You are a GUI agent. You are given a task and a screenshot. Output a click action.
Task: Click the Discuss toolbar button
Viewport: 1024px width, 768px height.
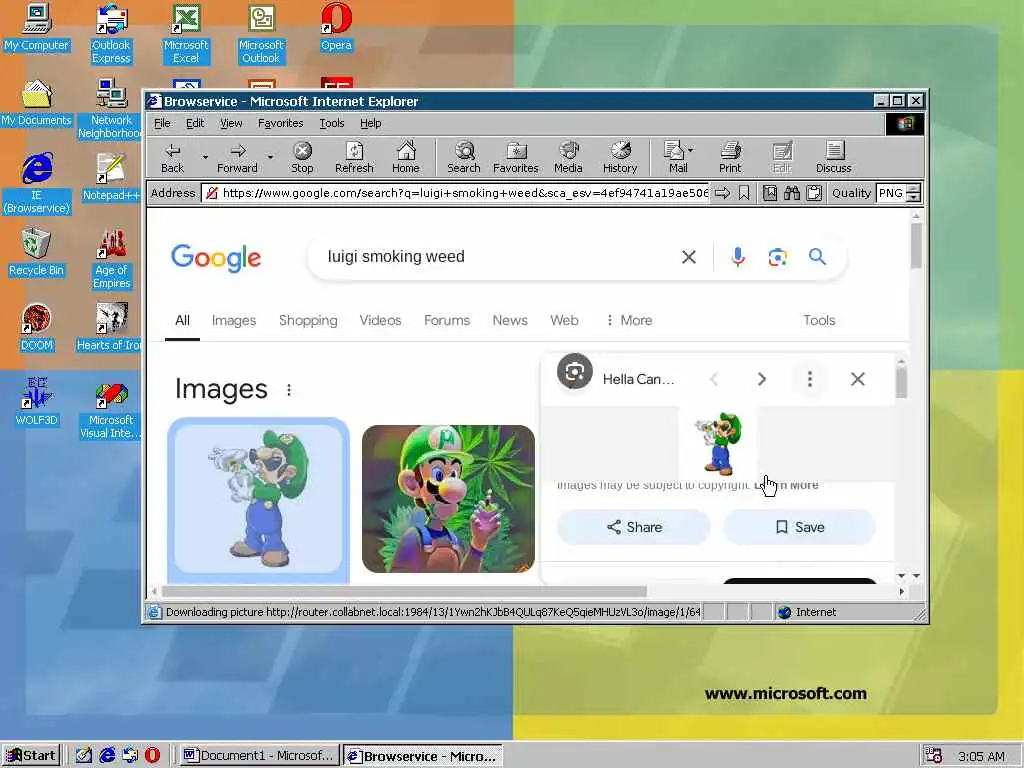click(x=833, y=158)
